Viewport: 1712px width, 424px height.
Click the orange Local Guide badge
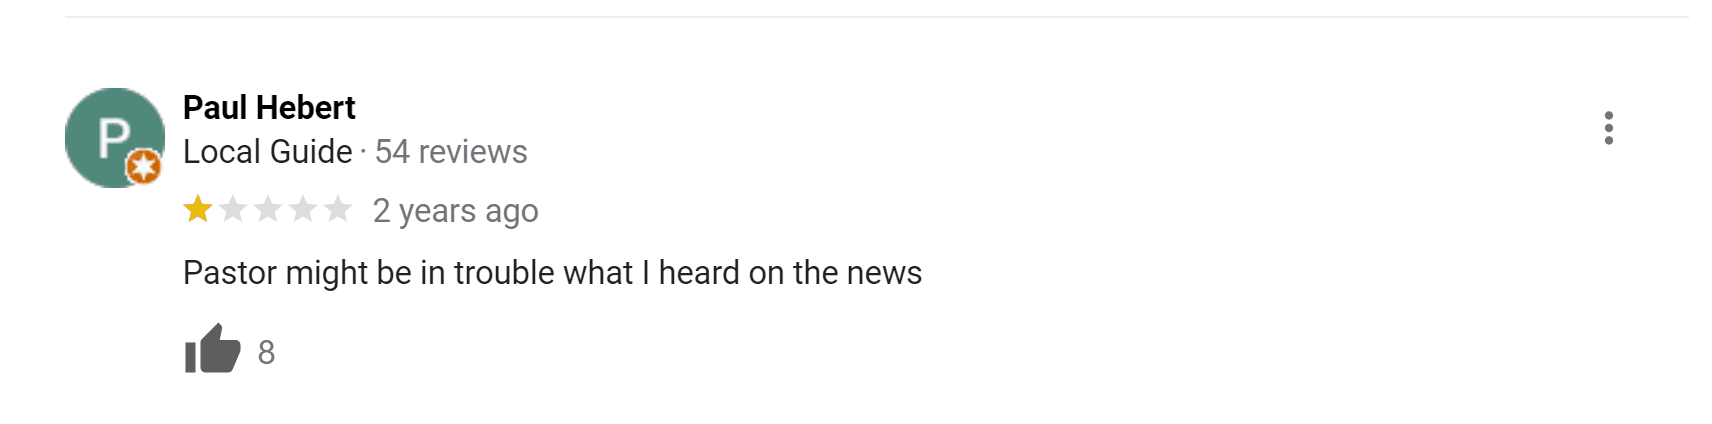point(144,166)
